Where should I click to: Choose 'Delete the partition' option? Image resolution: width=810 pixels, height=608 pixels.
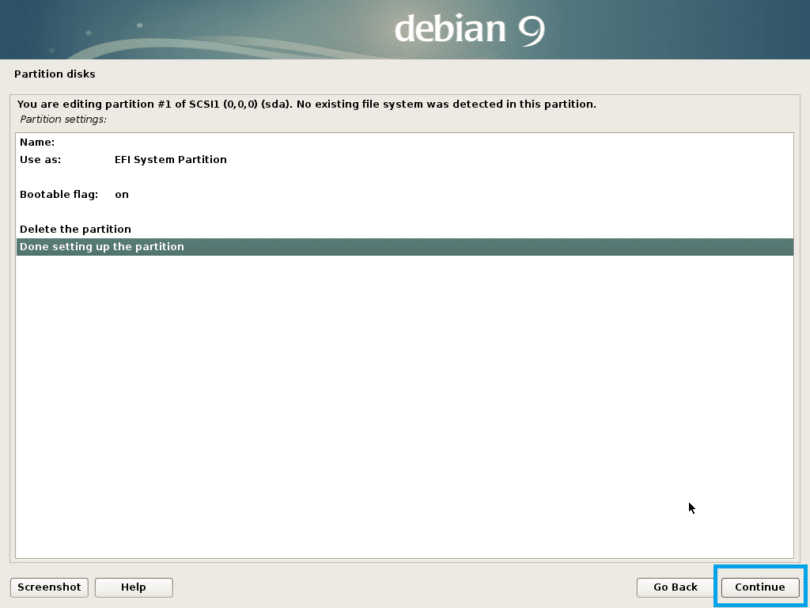pyautogui.click(x=404, y=229)
